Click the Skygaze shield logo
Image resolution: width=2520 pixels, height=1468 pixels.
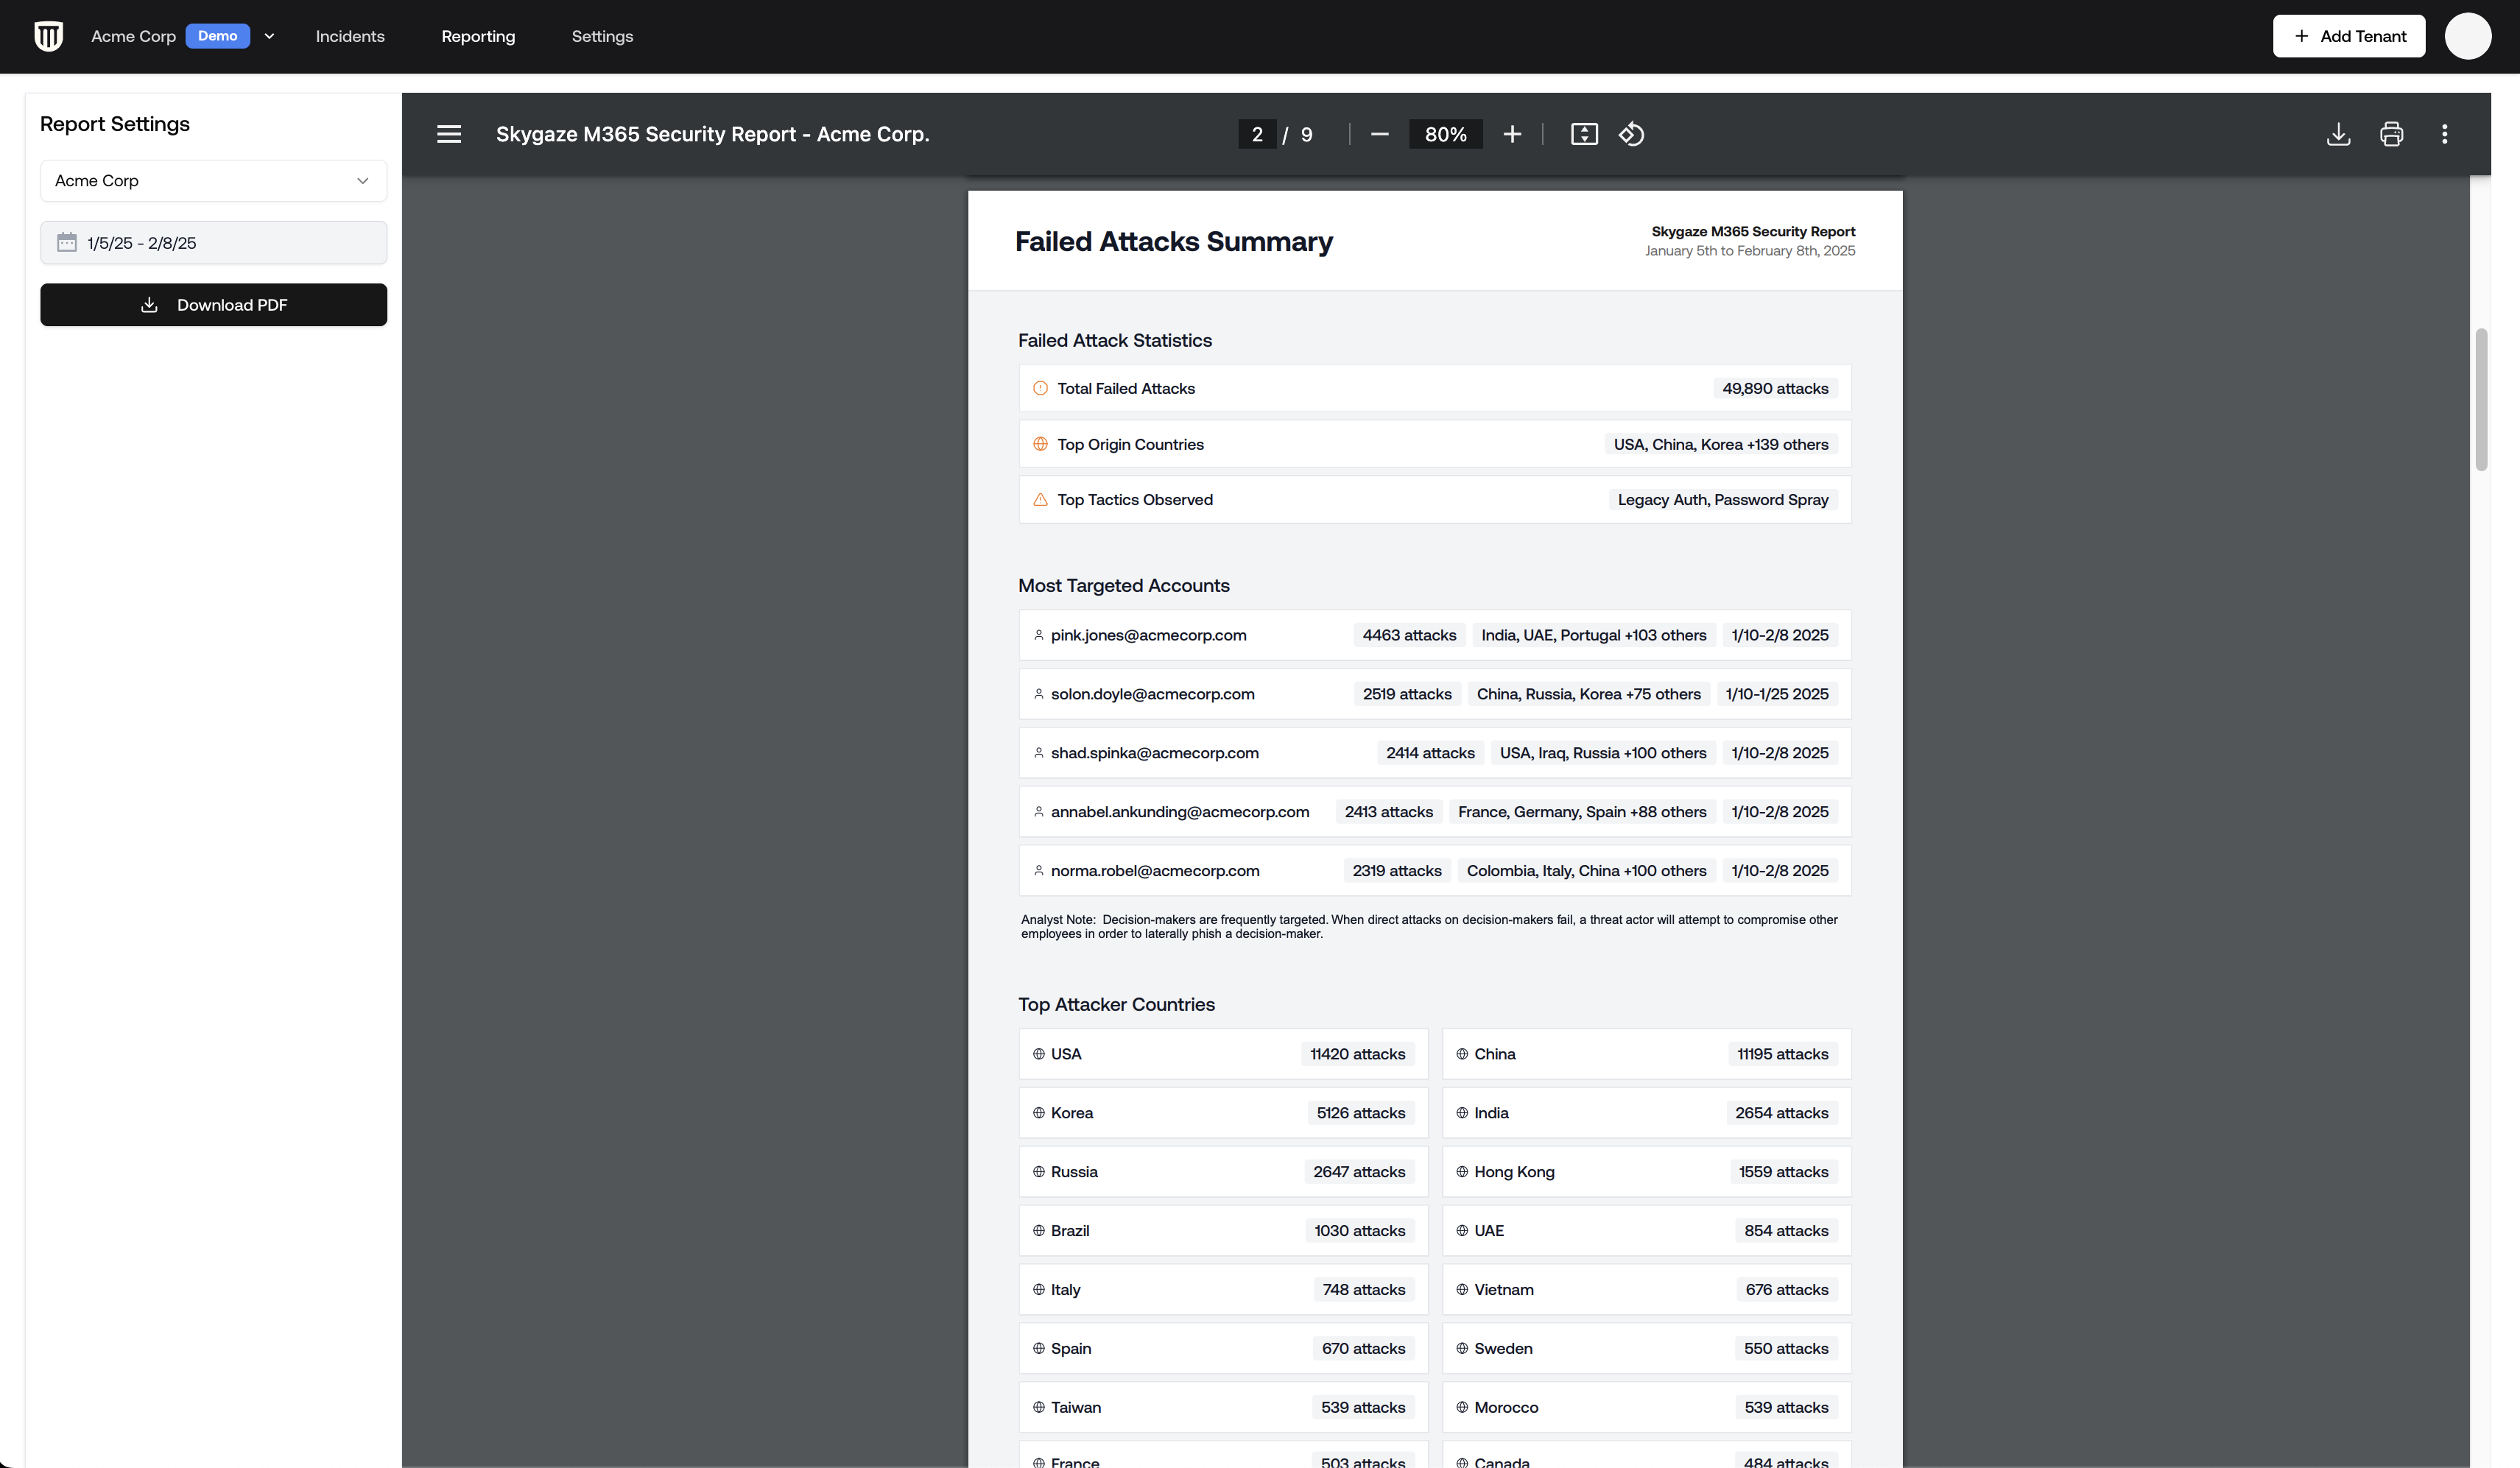click(48, 36)
